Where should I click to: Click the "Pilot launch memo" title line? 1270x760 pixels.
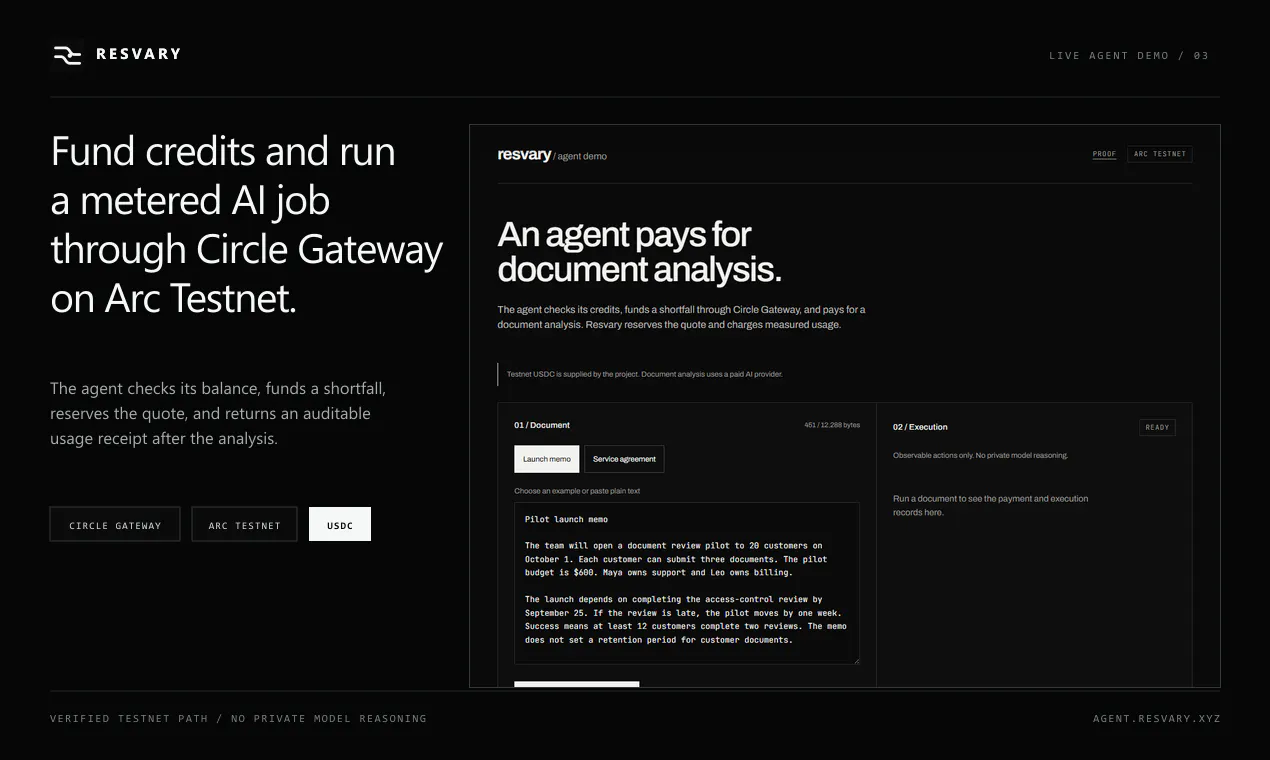[x=566, y=519]
